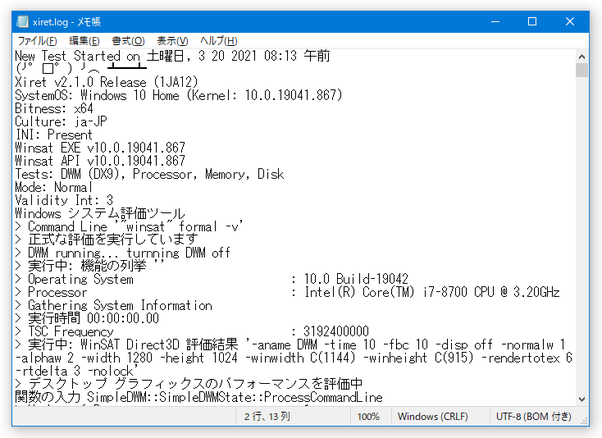Image resolution: width=602 pixels, height=438 pixels.
Task: Click the value 'Intel(R) Core(TM) i7-8700 CPU @ 3.20GHz'
Action: [432, 293]
